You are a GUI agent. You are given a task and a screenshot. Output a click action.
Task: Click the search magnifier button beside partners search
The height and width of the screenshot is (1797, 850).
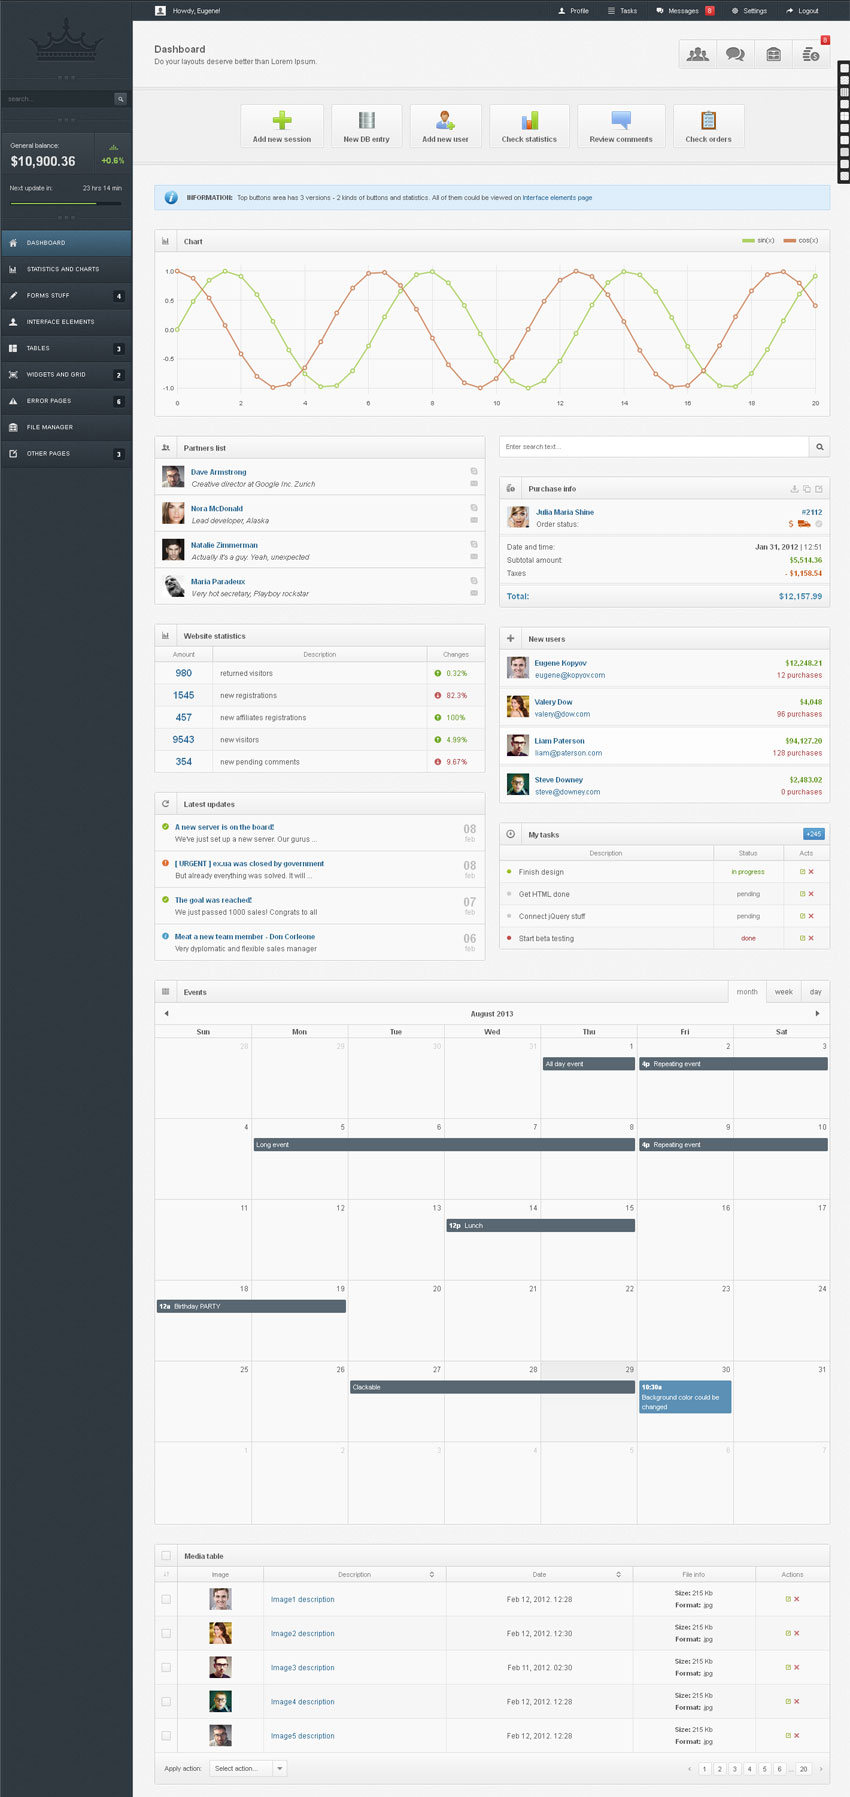[x=819, y=447]
